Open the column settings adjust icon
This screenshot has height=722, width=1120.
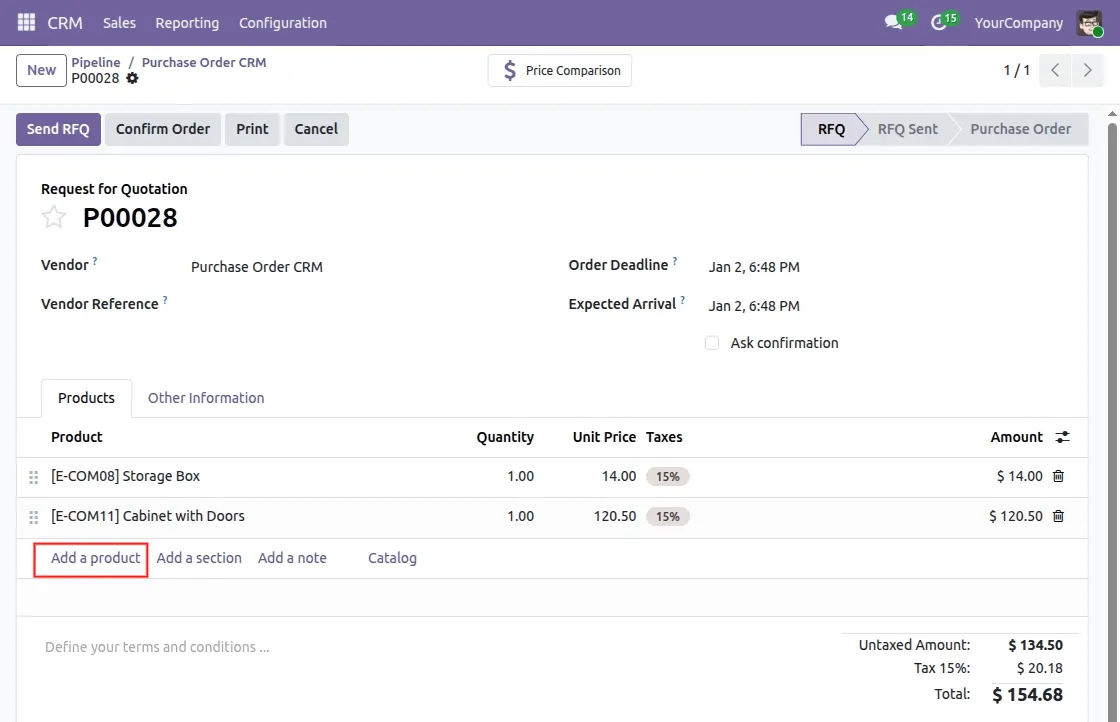[1062, 437]
